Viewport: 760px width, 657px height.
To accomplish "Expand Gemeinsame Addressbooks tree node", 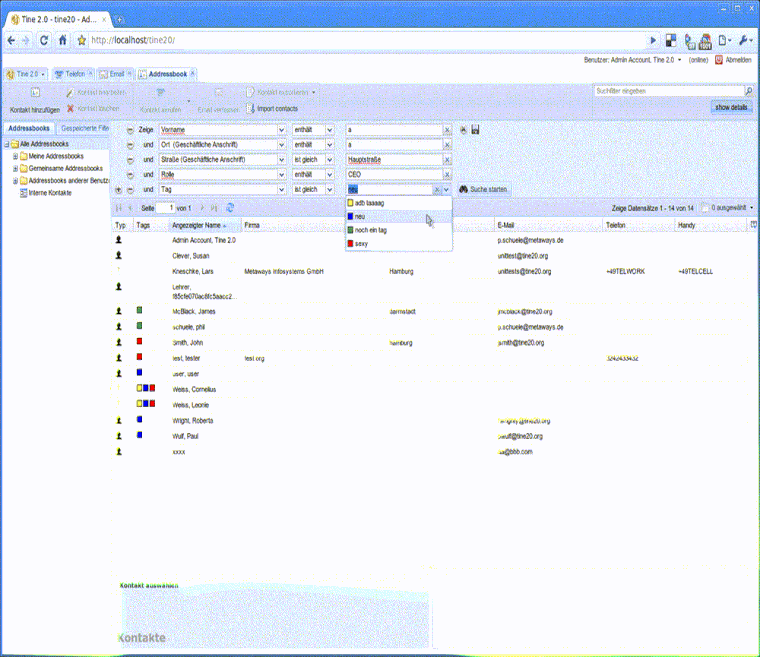I will [x=16, y=169].
